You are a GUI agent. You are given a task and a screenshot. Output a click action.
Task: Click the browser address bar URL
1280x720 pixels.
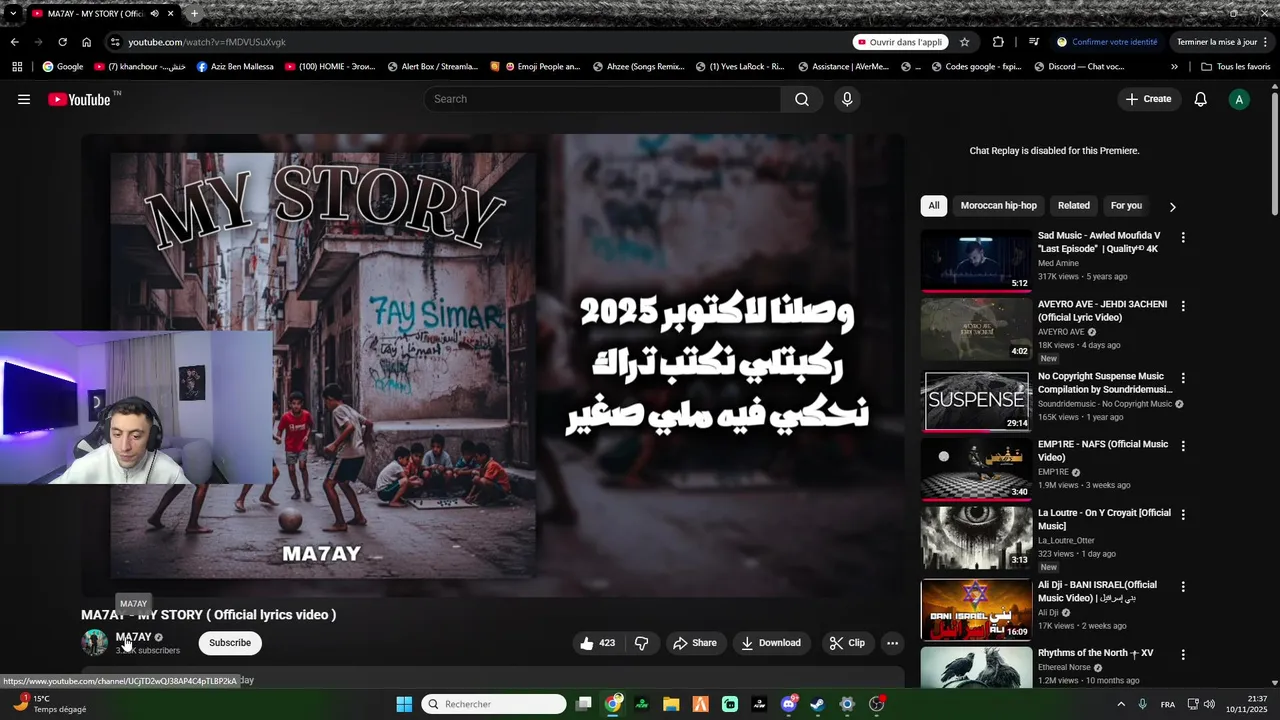coord(207,42)
